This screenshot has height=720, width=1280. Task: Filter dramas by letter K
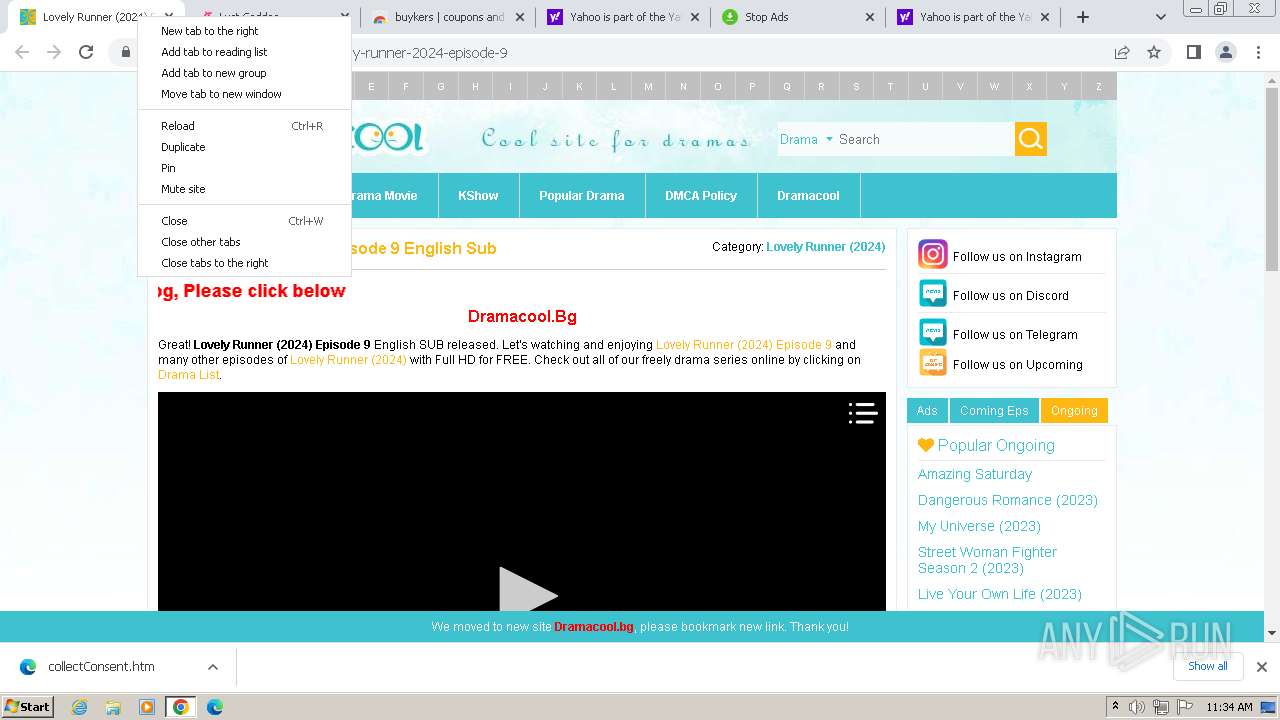[x=579, y=87]
